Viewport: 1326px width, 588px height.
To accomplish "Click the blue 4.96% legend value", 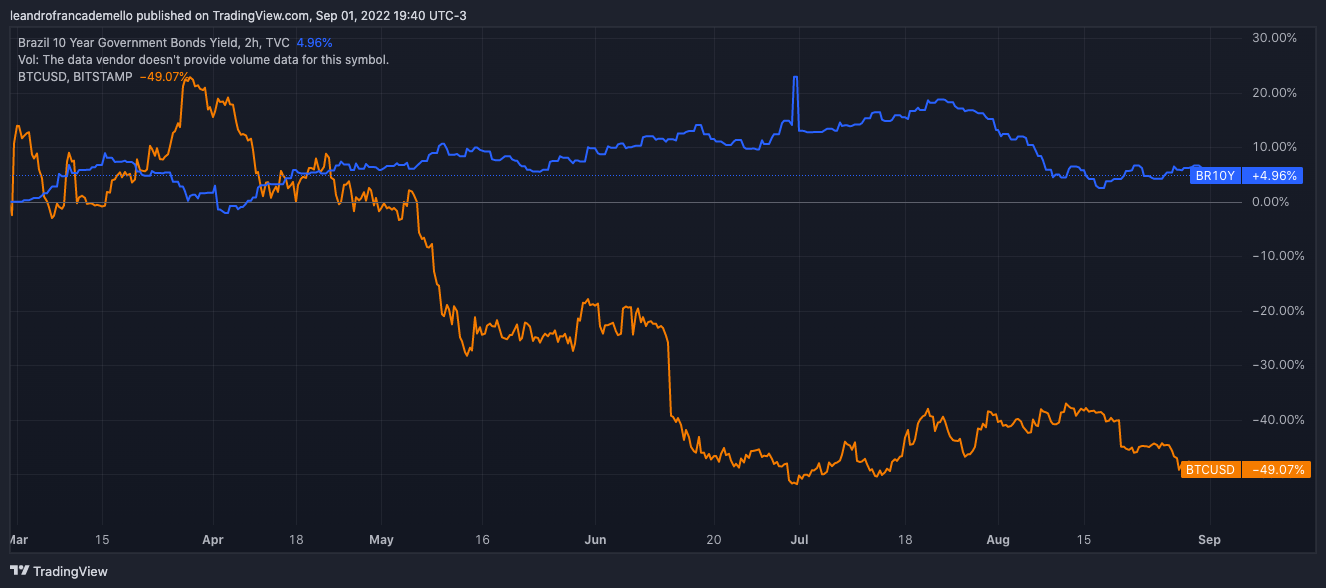I will point(314,43).
